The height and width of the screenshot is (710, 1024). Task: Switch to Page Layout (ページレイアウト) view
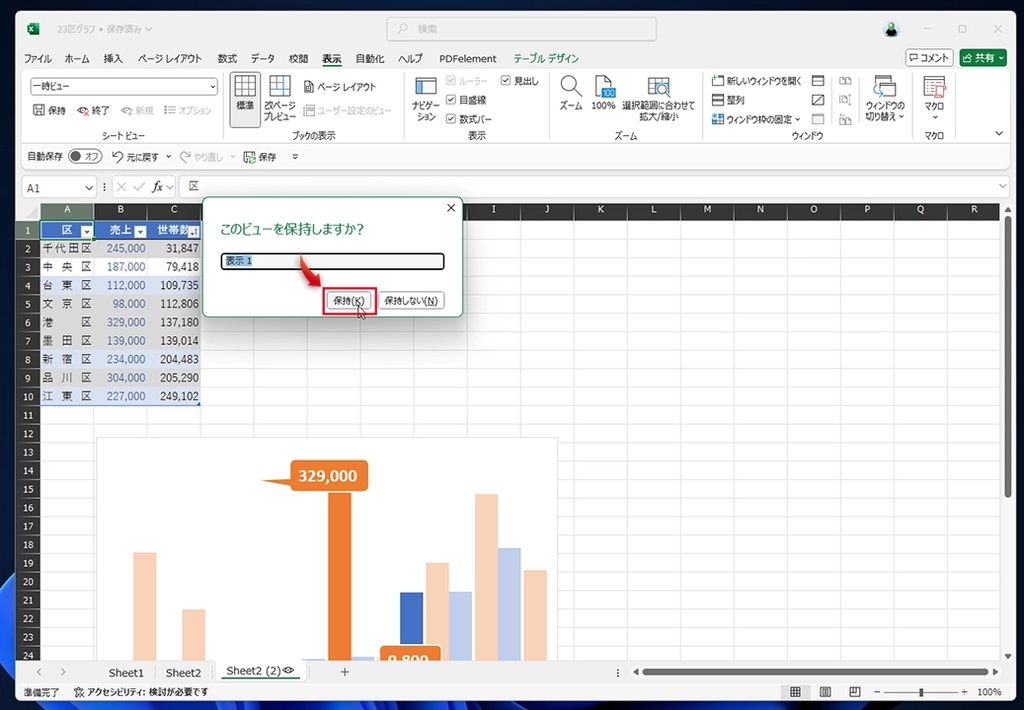pos(340,87)
